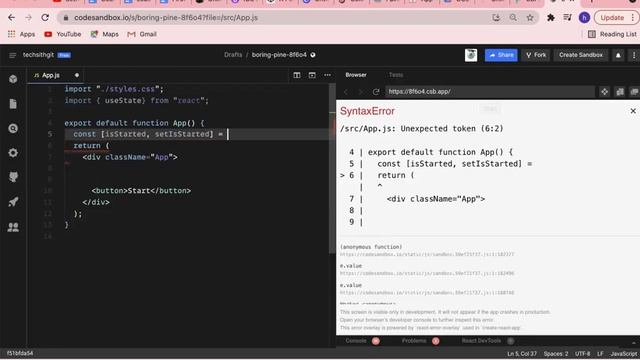The image size is (640, 360).
Task: Open the Gmail bookmark
Action: pos(142,34)
